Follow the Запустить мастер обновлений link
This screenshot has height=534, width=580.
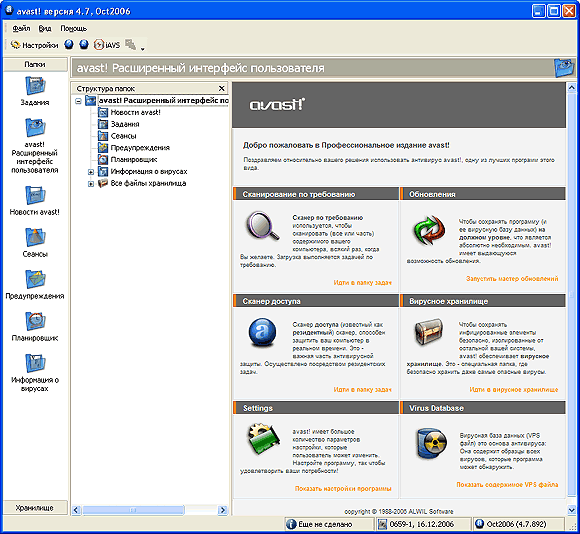tap(512, 278)
